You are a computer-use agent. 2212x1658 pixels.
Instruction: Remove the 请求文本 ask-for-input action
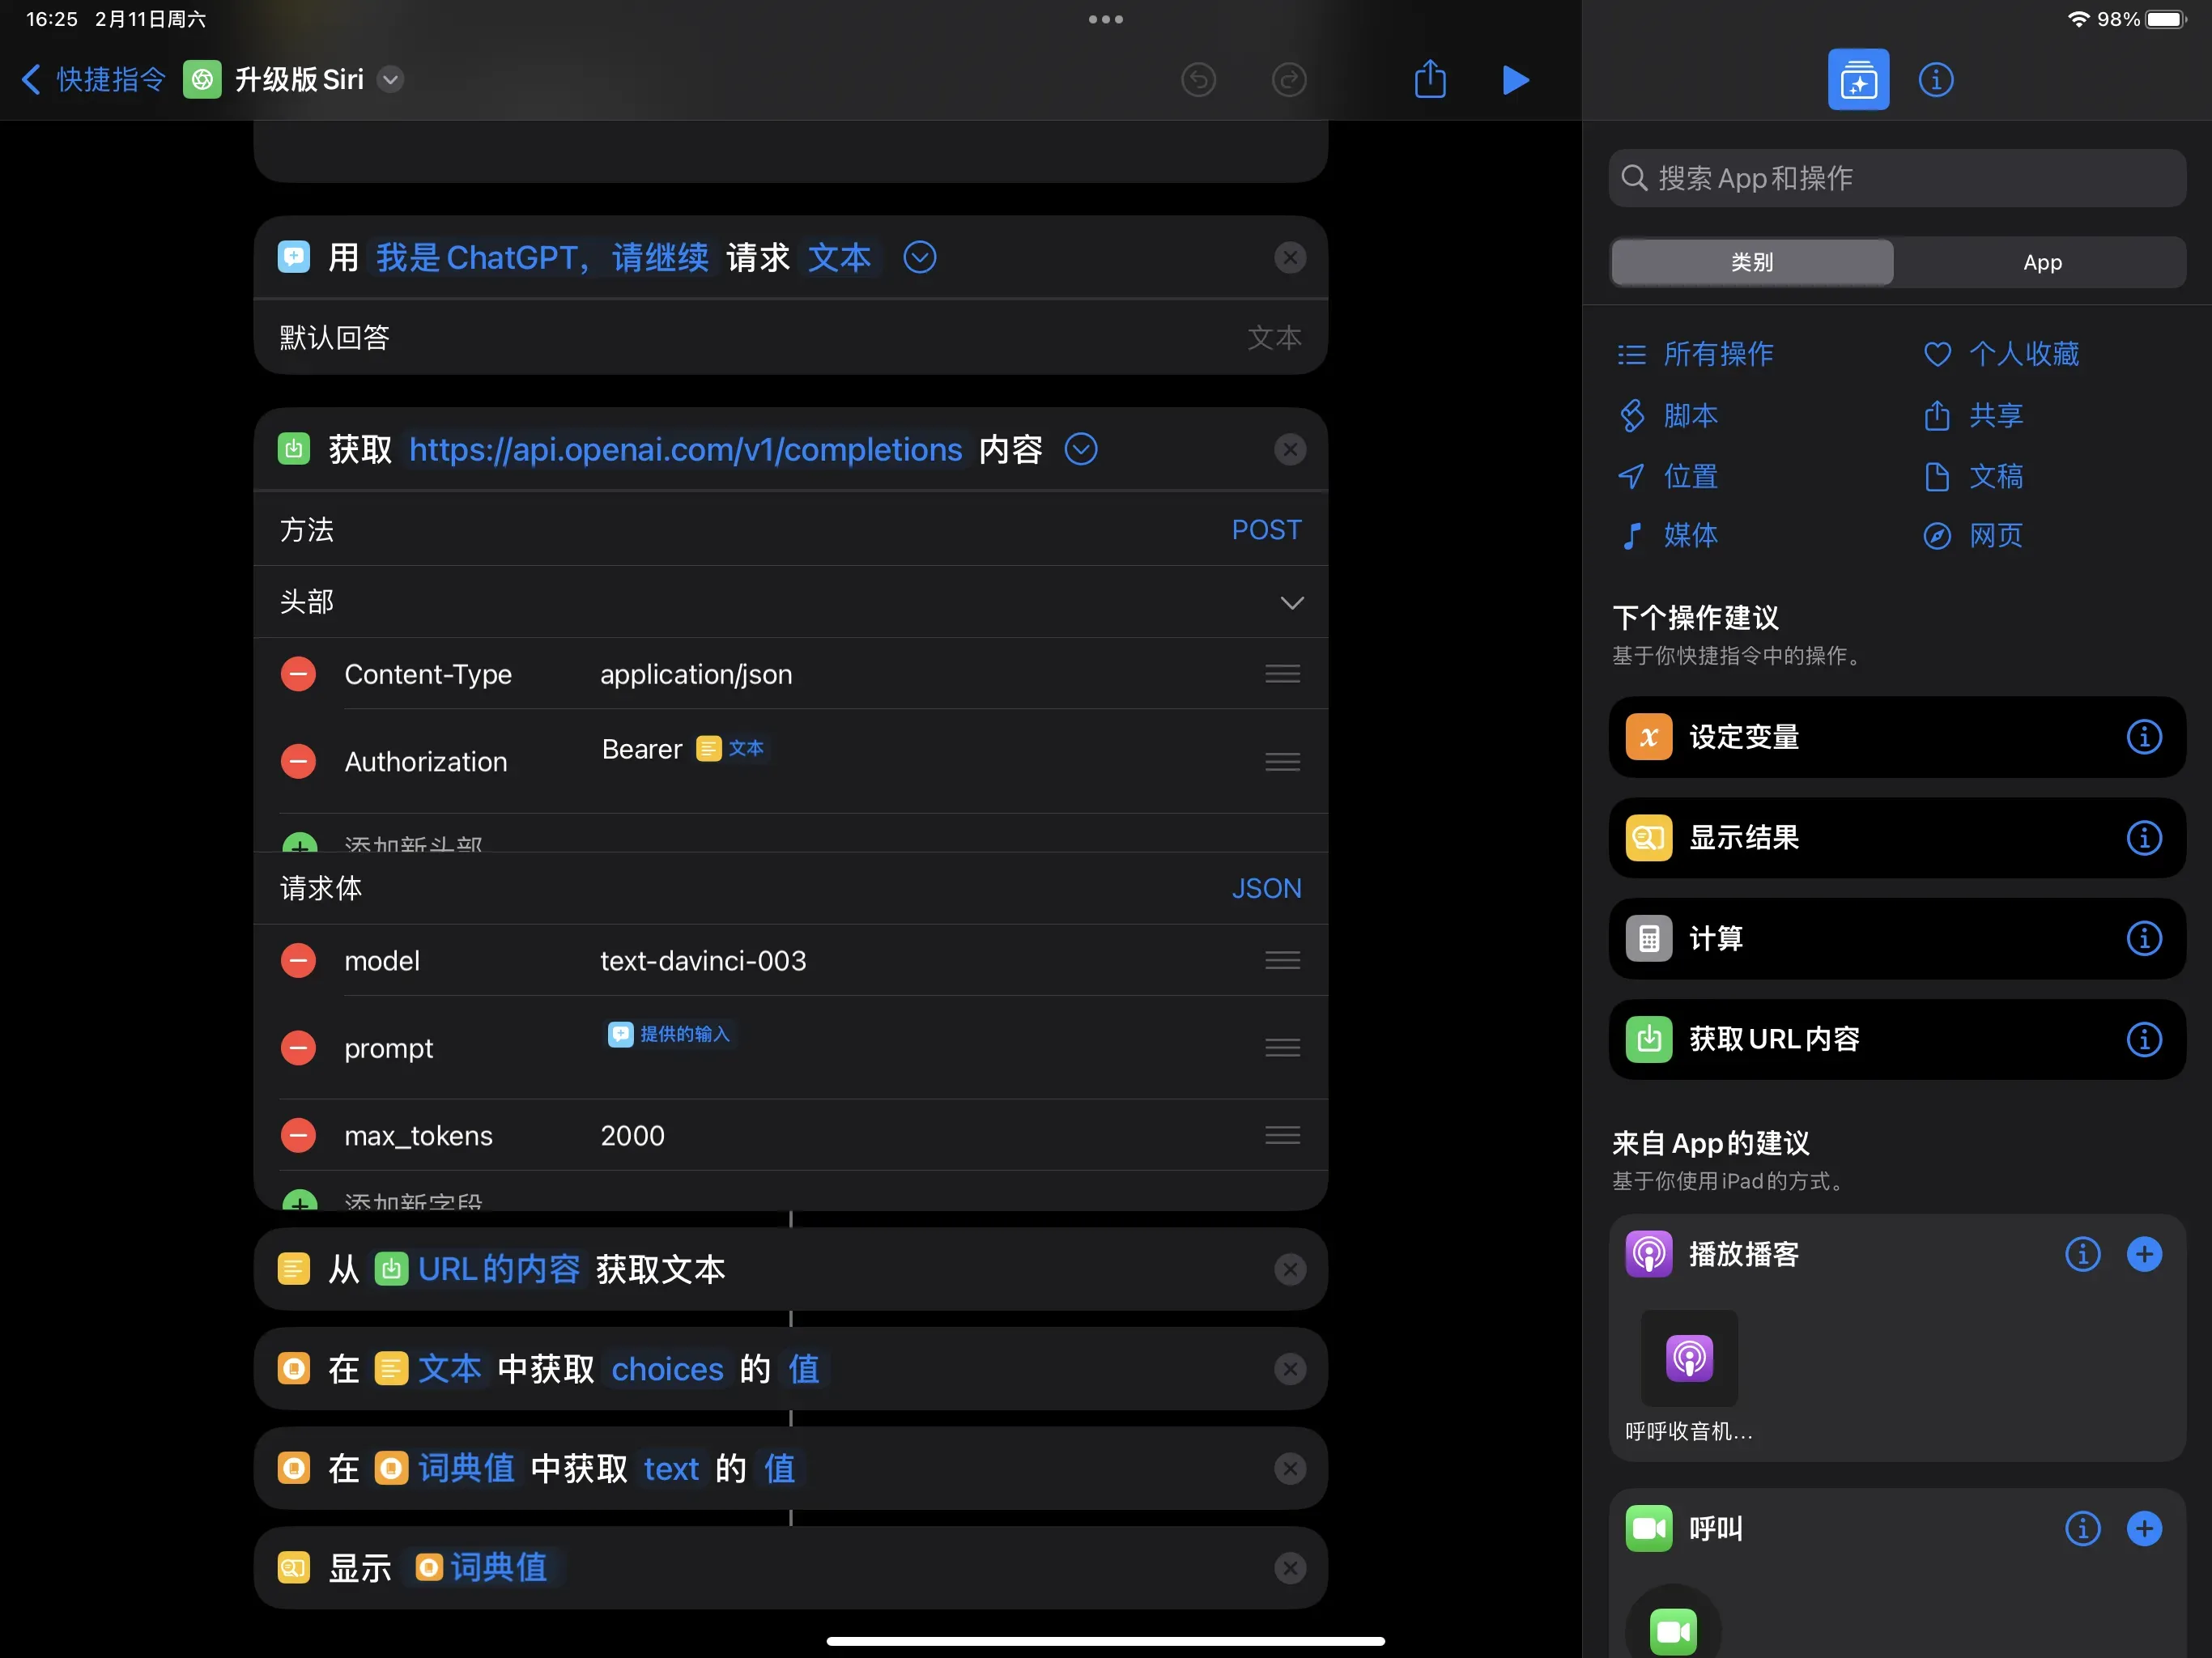pos(1290,258)
